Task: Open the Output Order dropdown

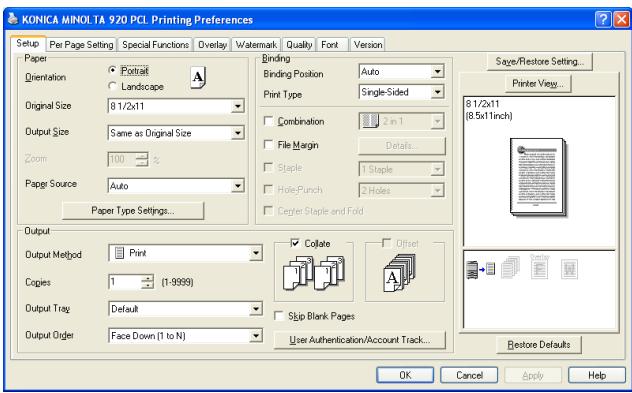Action: pos(256,335)
